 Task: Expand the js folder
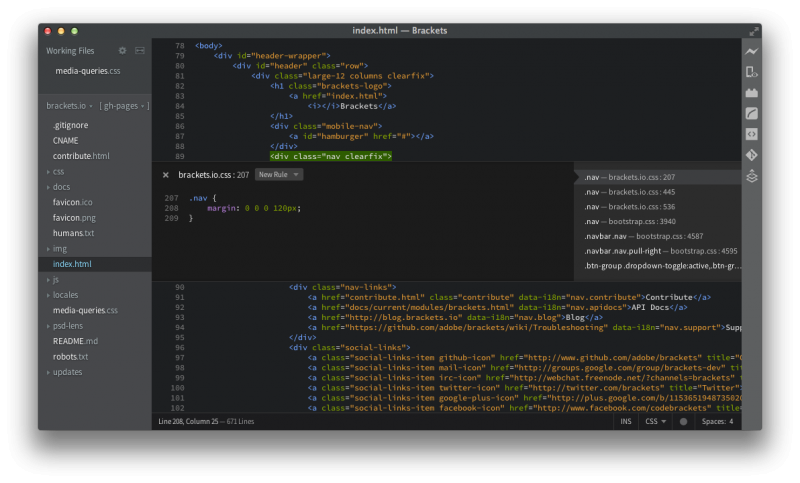pos(53,279)
